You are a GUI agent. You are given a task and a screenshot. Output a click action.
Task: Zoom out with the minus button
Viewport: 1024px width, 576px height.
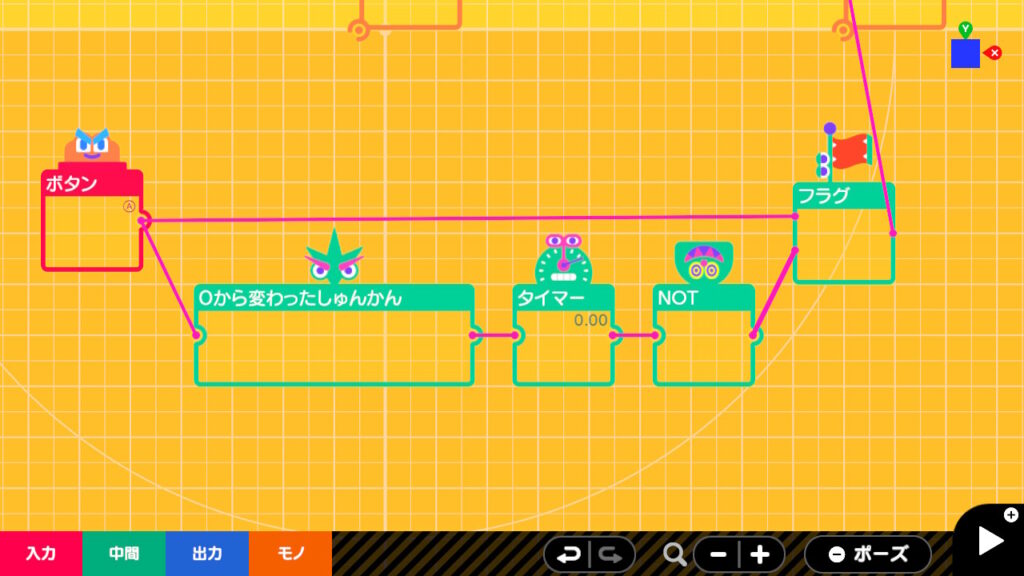[x=718, y=554]
